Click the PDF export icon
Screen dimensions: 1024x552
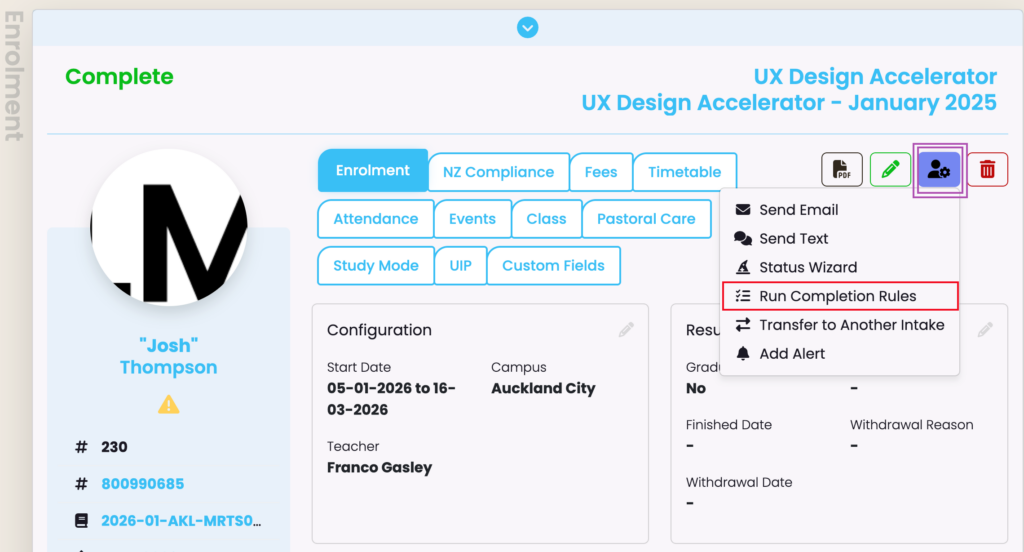coord(842,170)
